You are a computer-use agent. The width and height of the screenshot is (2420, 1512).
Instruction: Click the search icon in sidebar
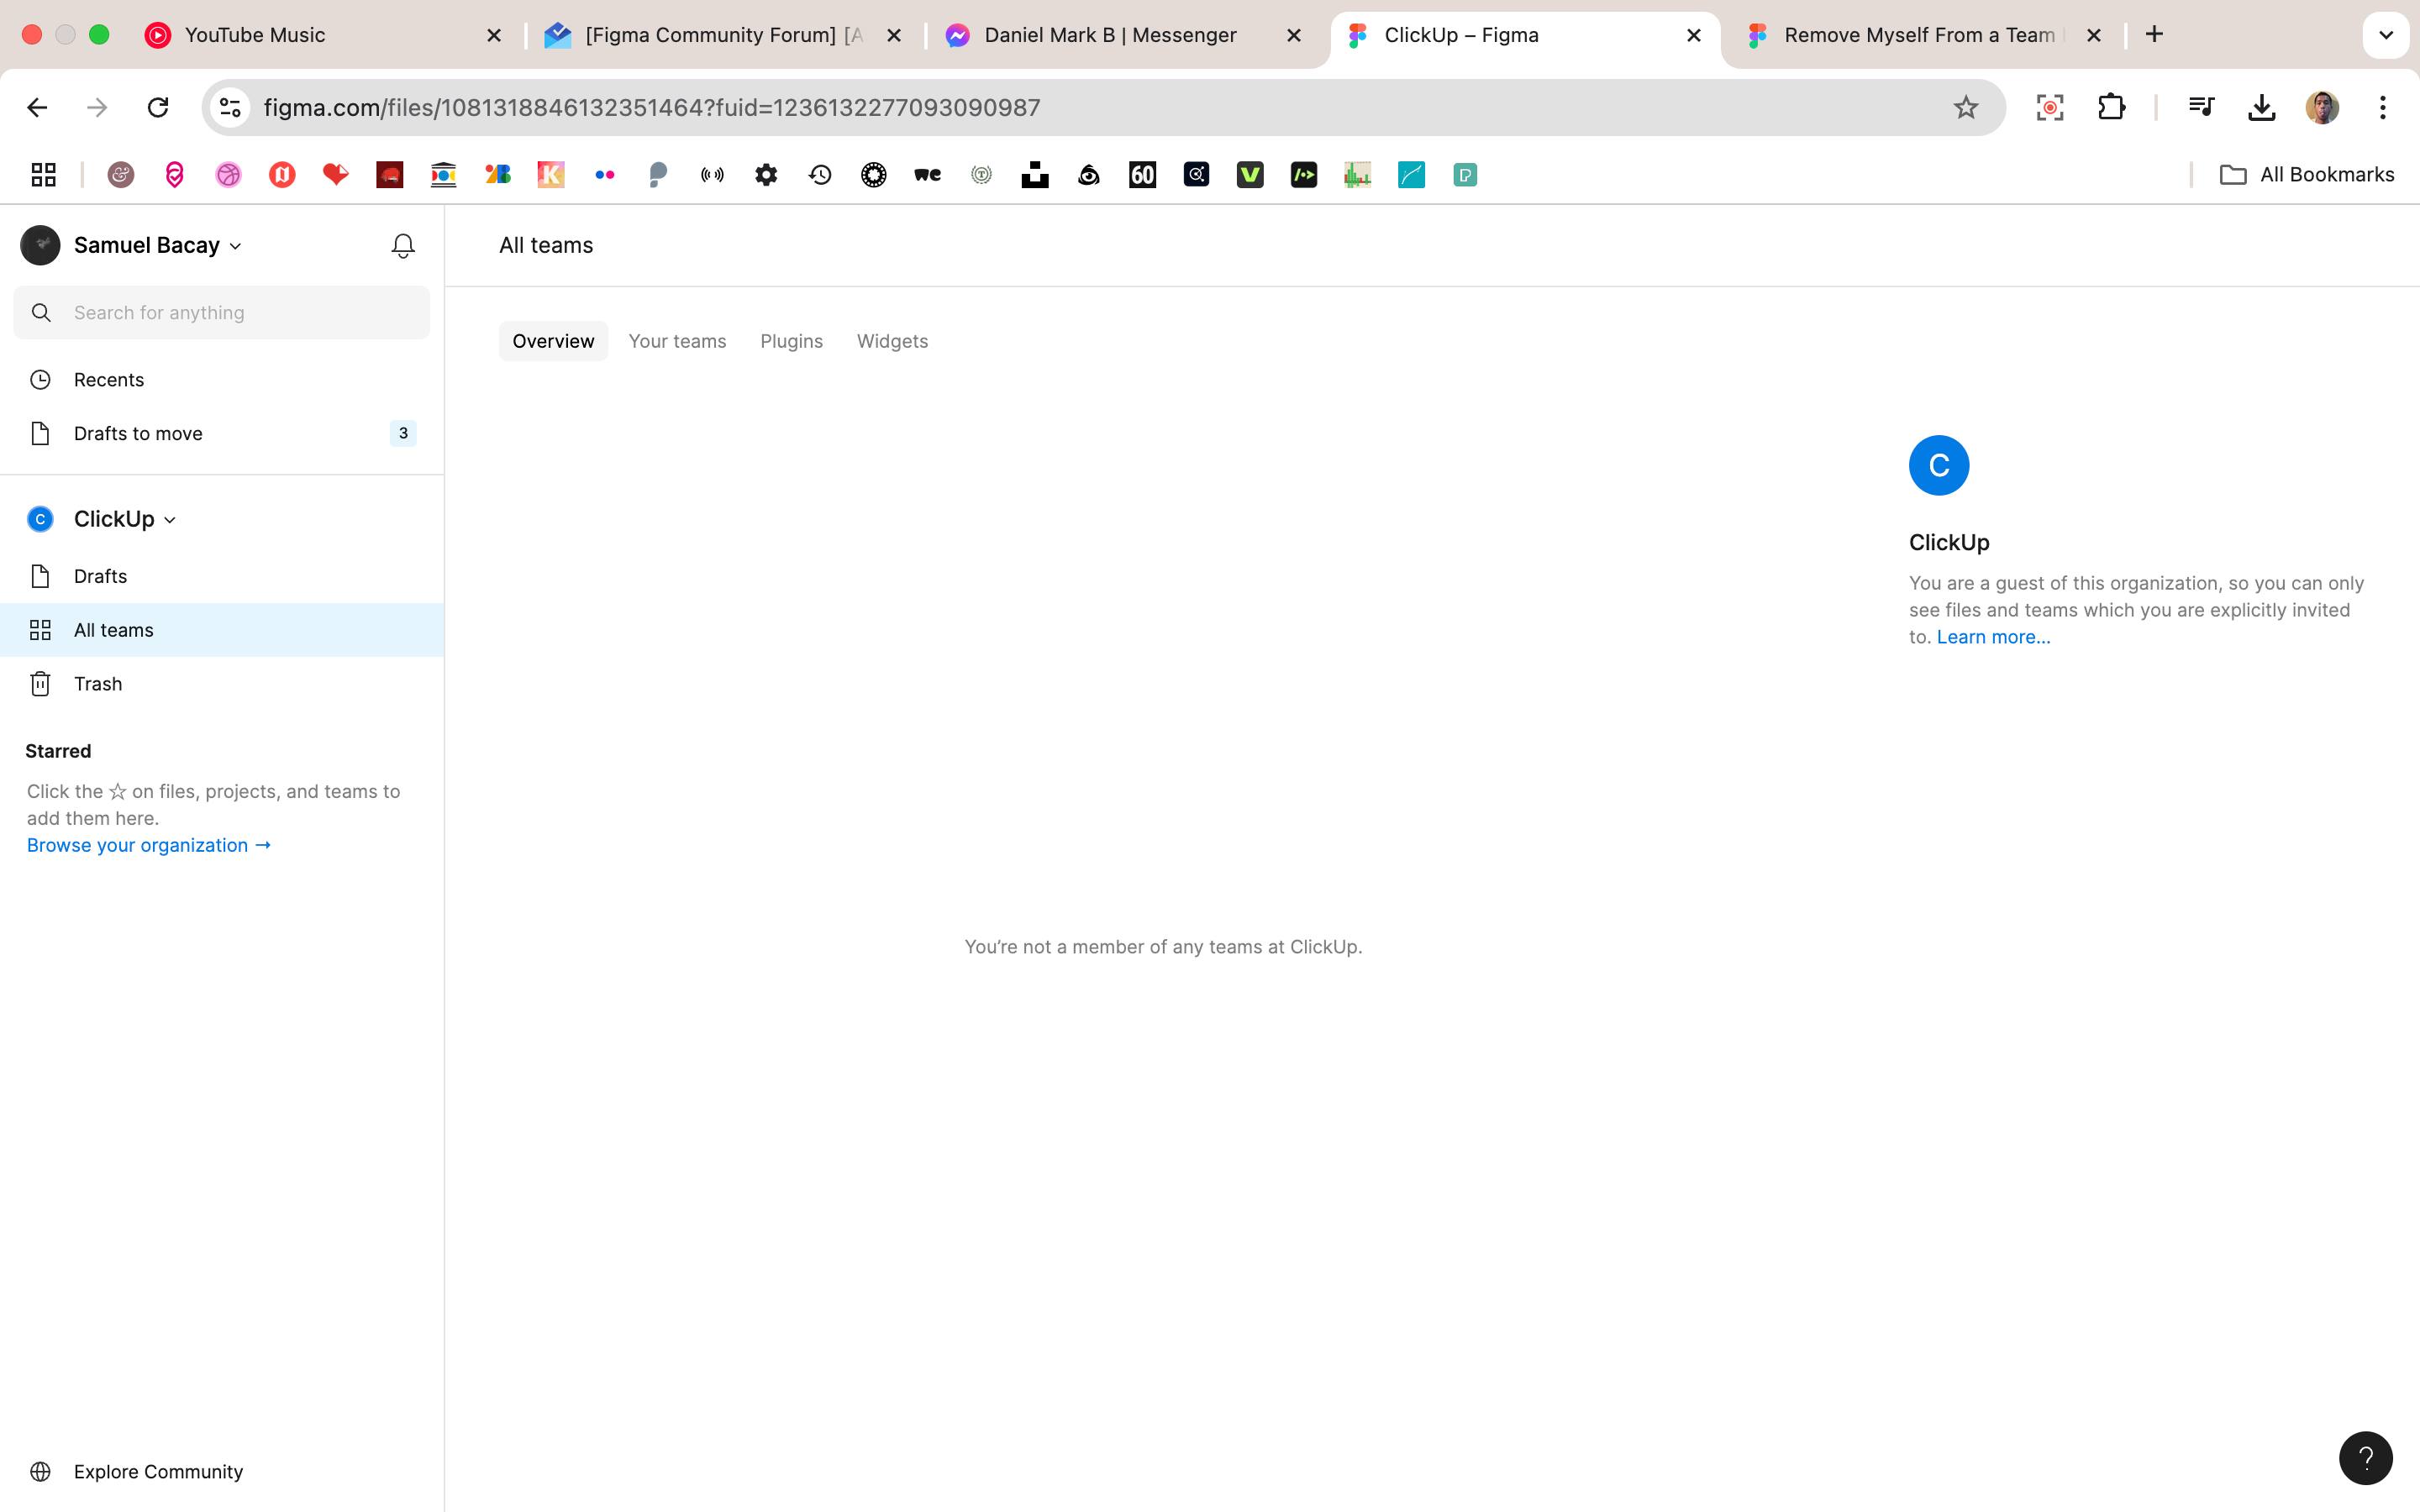pos(40,312)
